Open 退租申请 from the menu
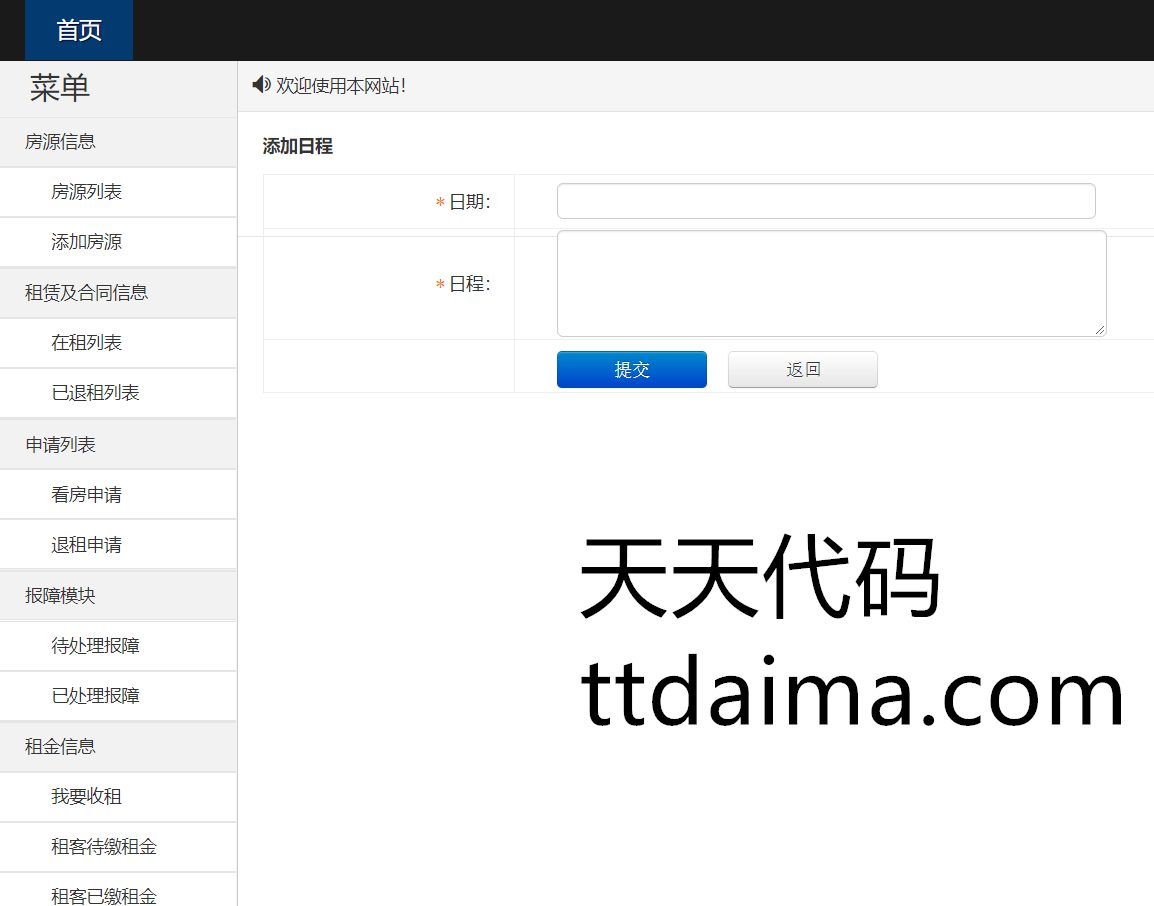This screenshot has height=906, width=1154. pos(87,545)
